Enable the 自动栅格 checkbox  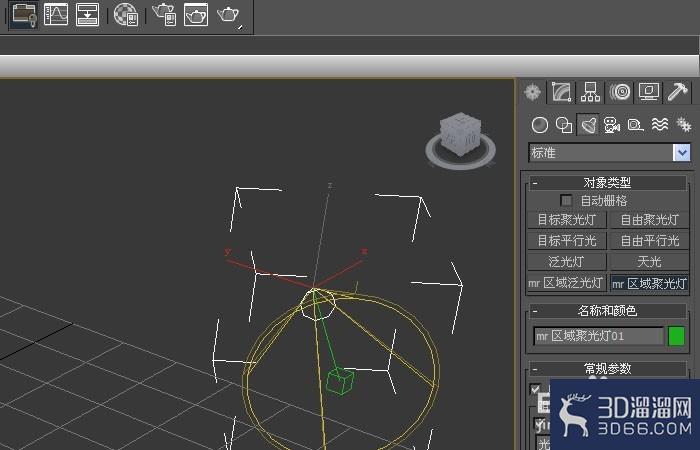[566, 200]
